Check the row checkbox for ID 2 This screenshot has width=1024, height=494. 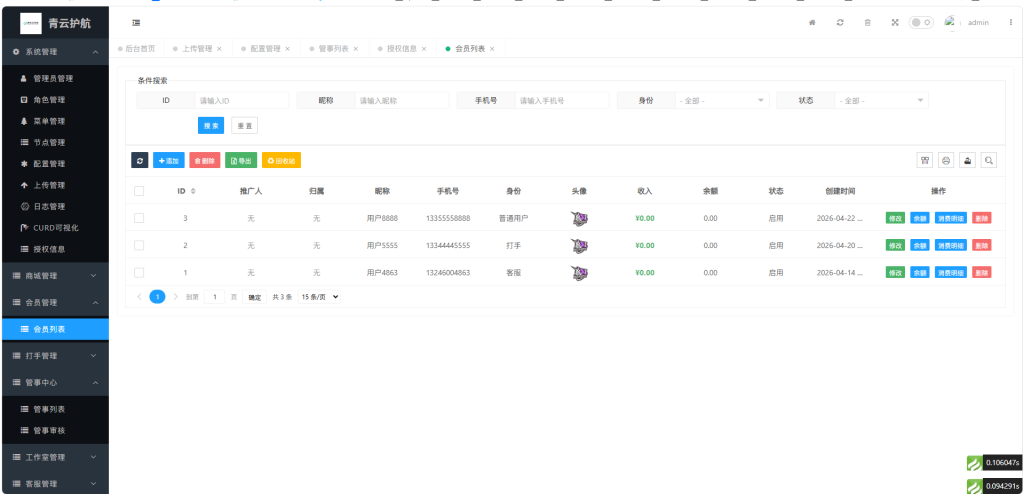(x=139, y=246)
